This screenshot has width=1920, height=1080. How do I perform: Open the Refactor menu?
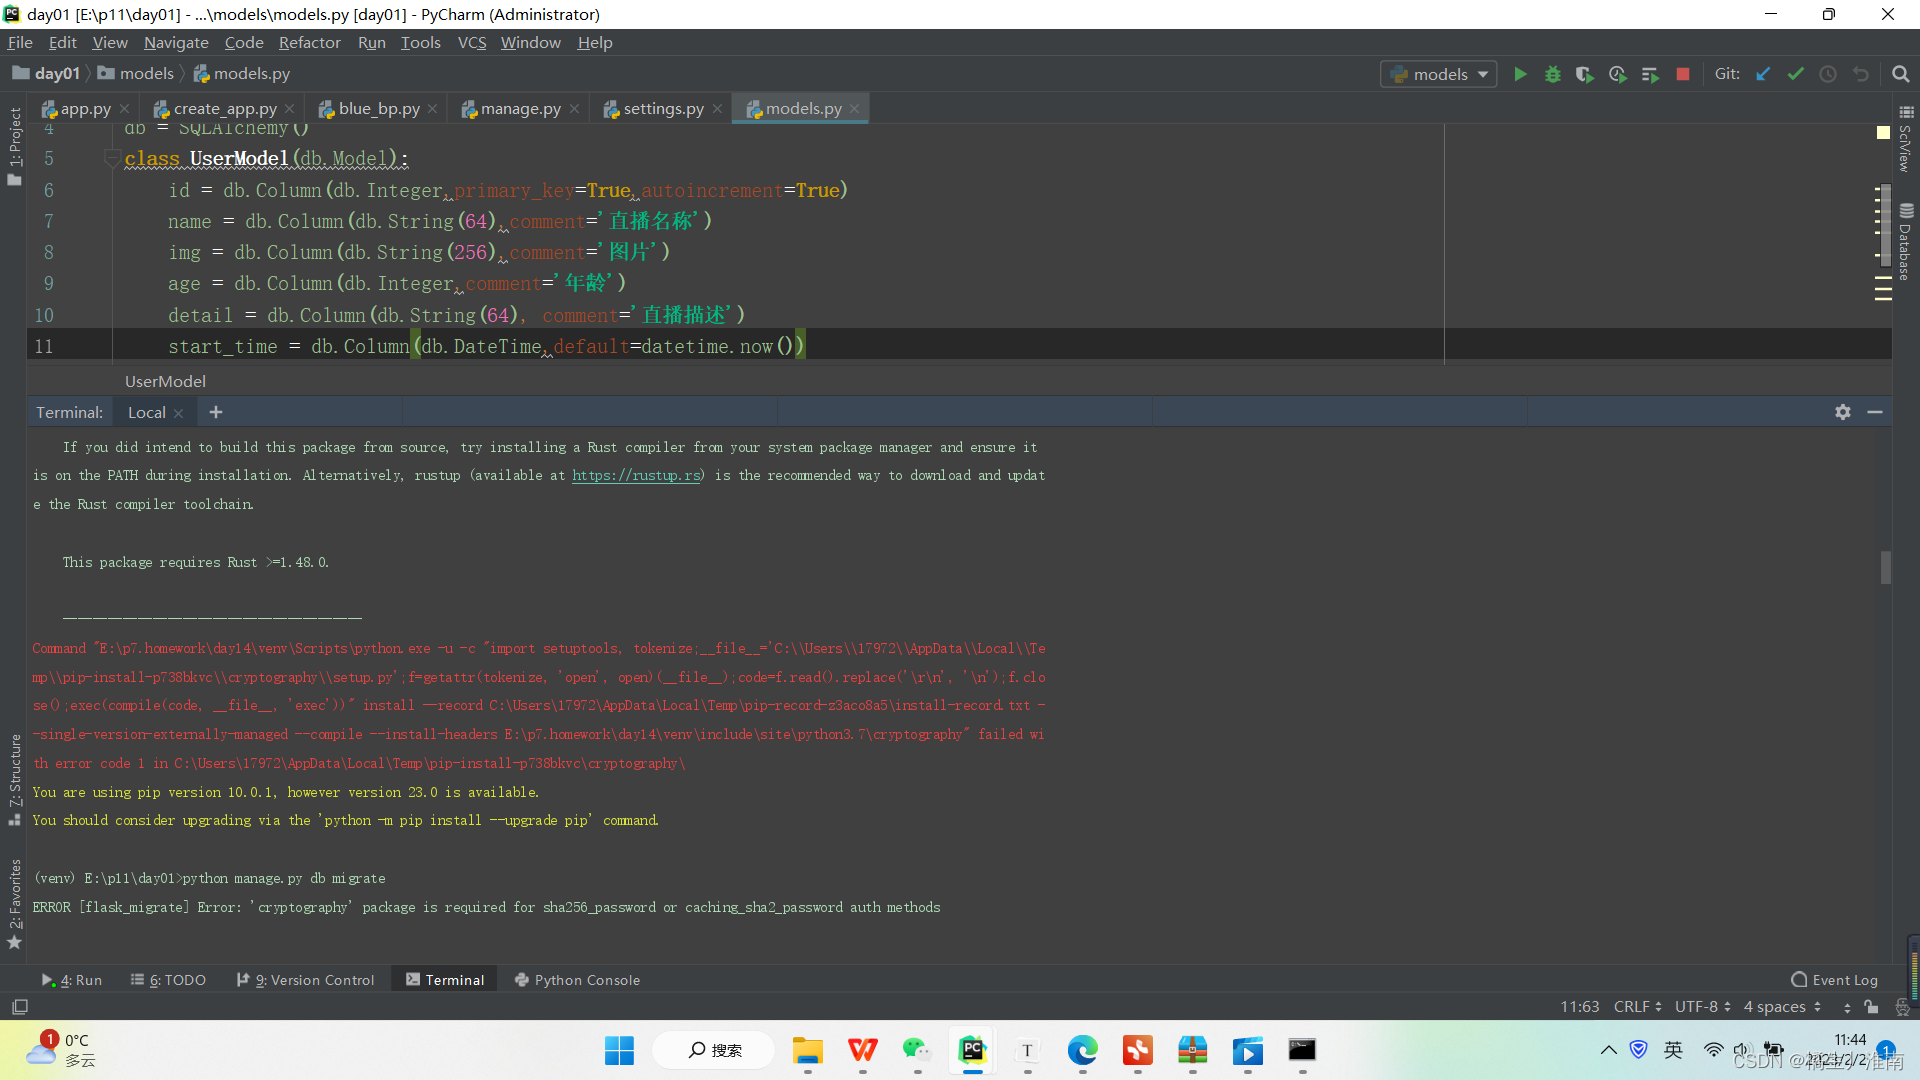(309, 42)
